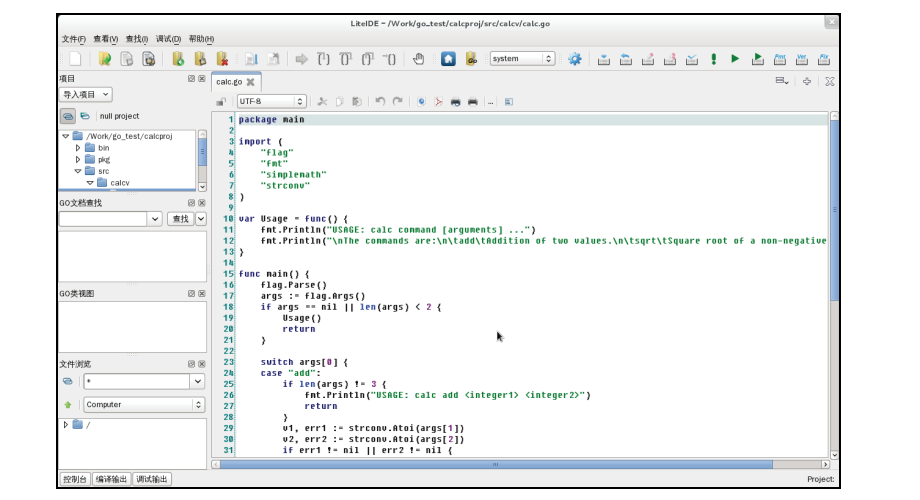Click the Fix toolbar icon
This screenshot has height=500, width=920.
point(824,59)
